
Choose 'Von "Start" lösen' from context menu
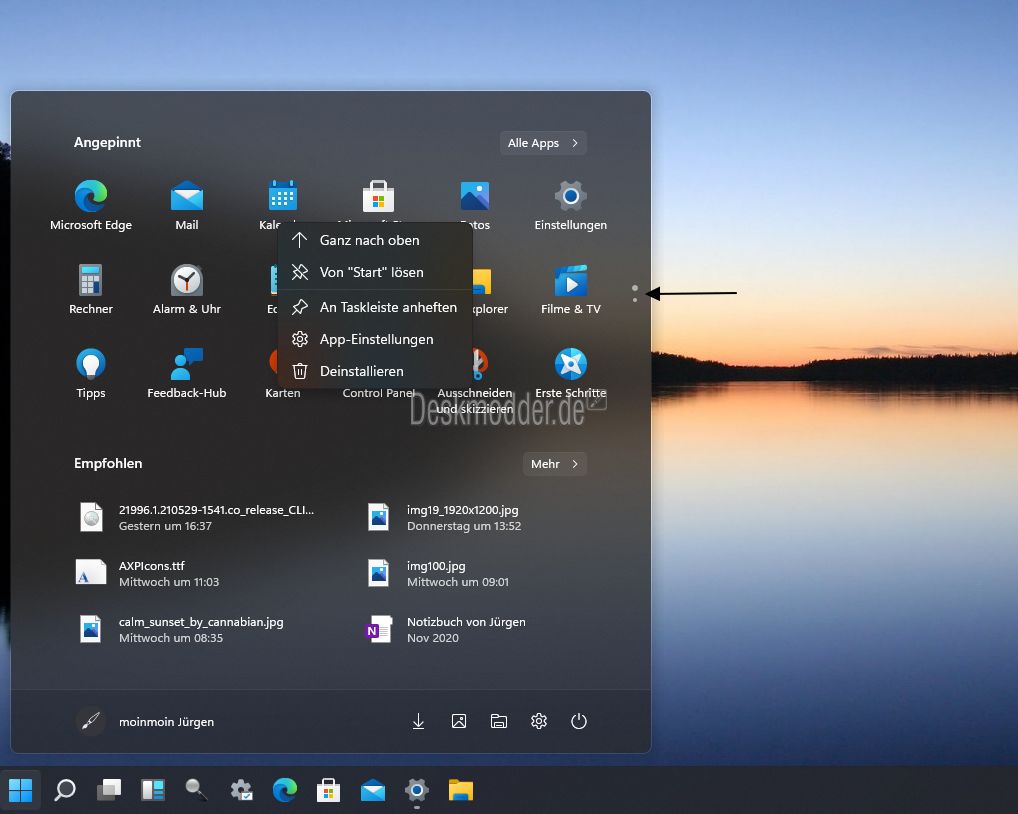[375, 272]
